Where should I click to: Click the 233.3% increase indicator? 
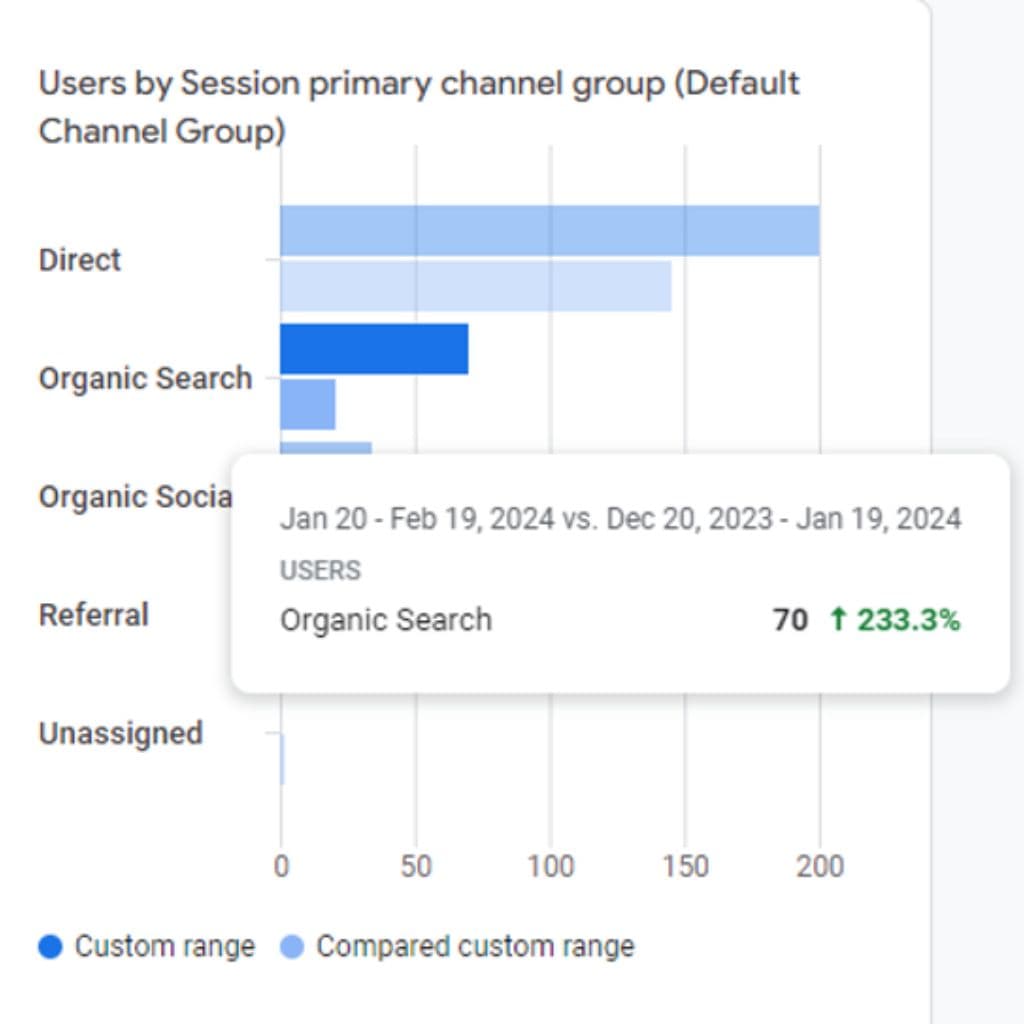tap(895, 620)
